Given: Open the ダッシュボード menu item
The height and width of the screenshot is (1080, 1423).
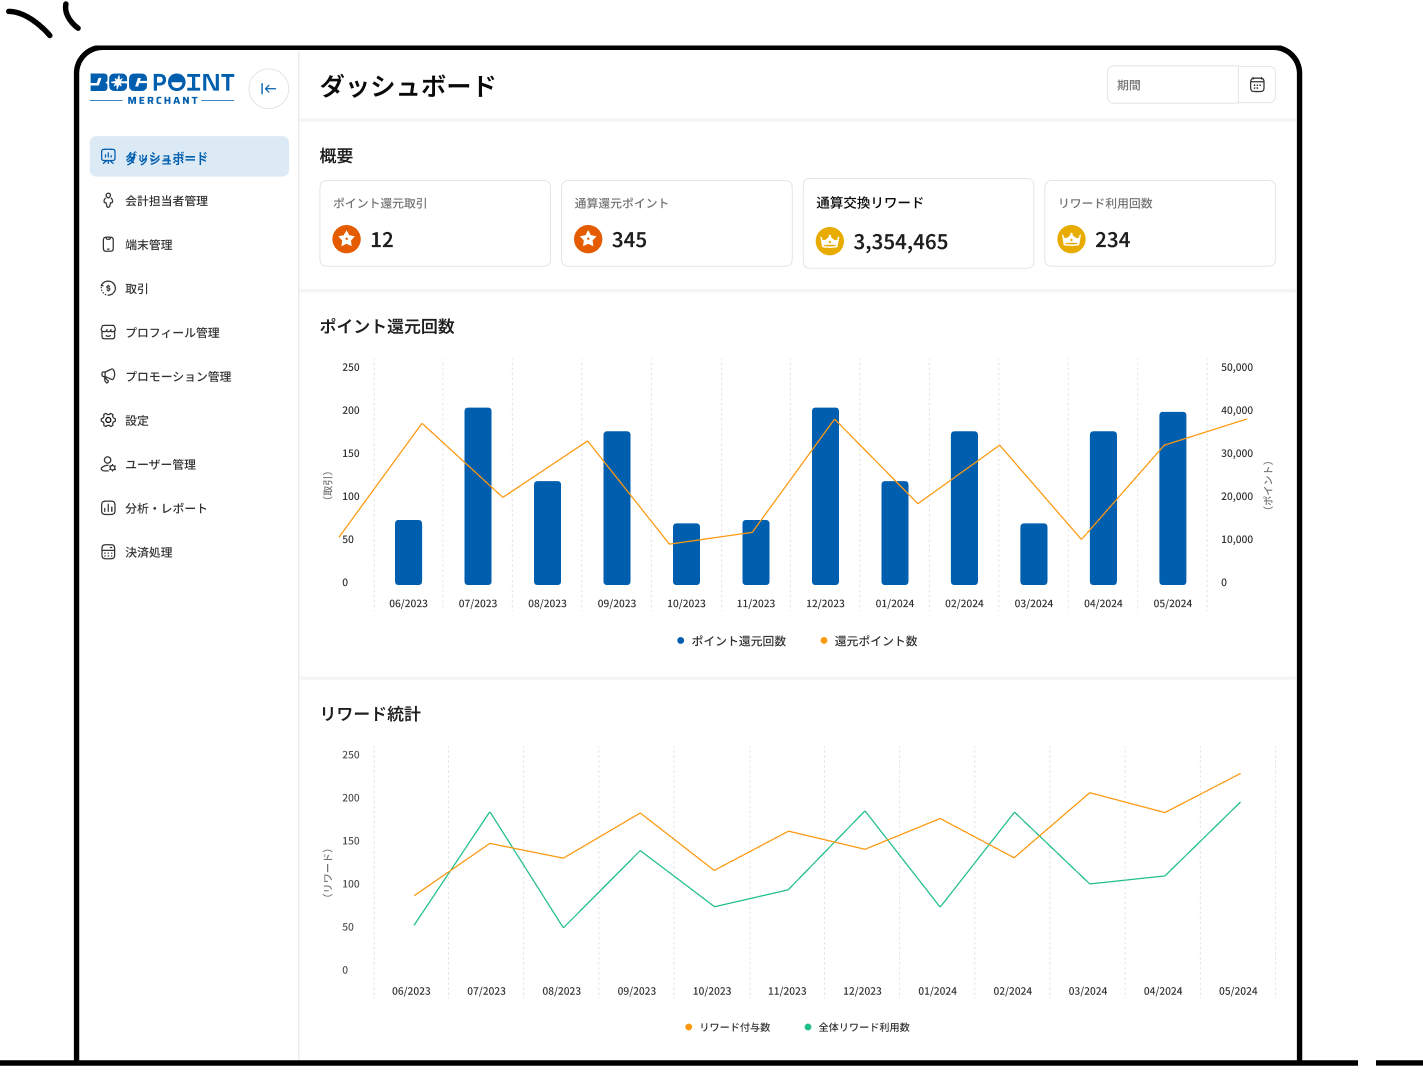Looking at the screenshot, I should pos(189,157).
